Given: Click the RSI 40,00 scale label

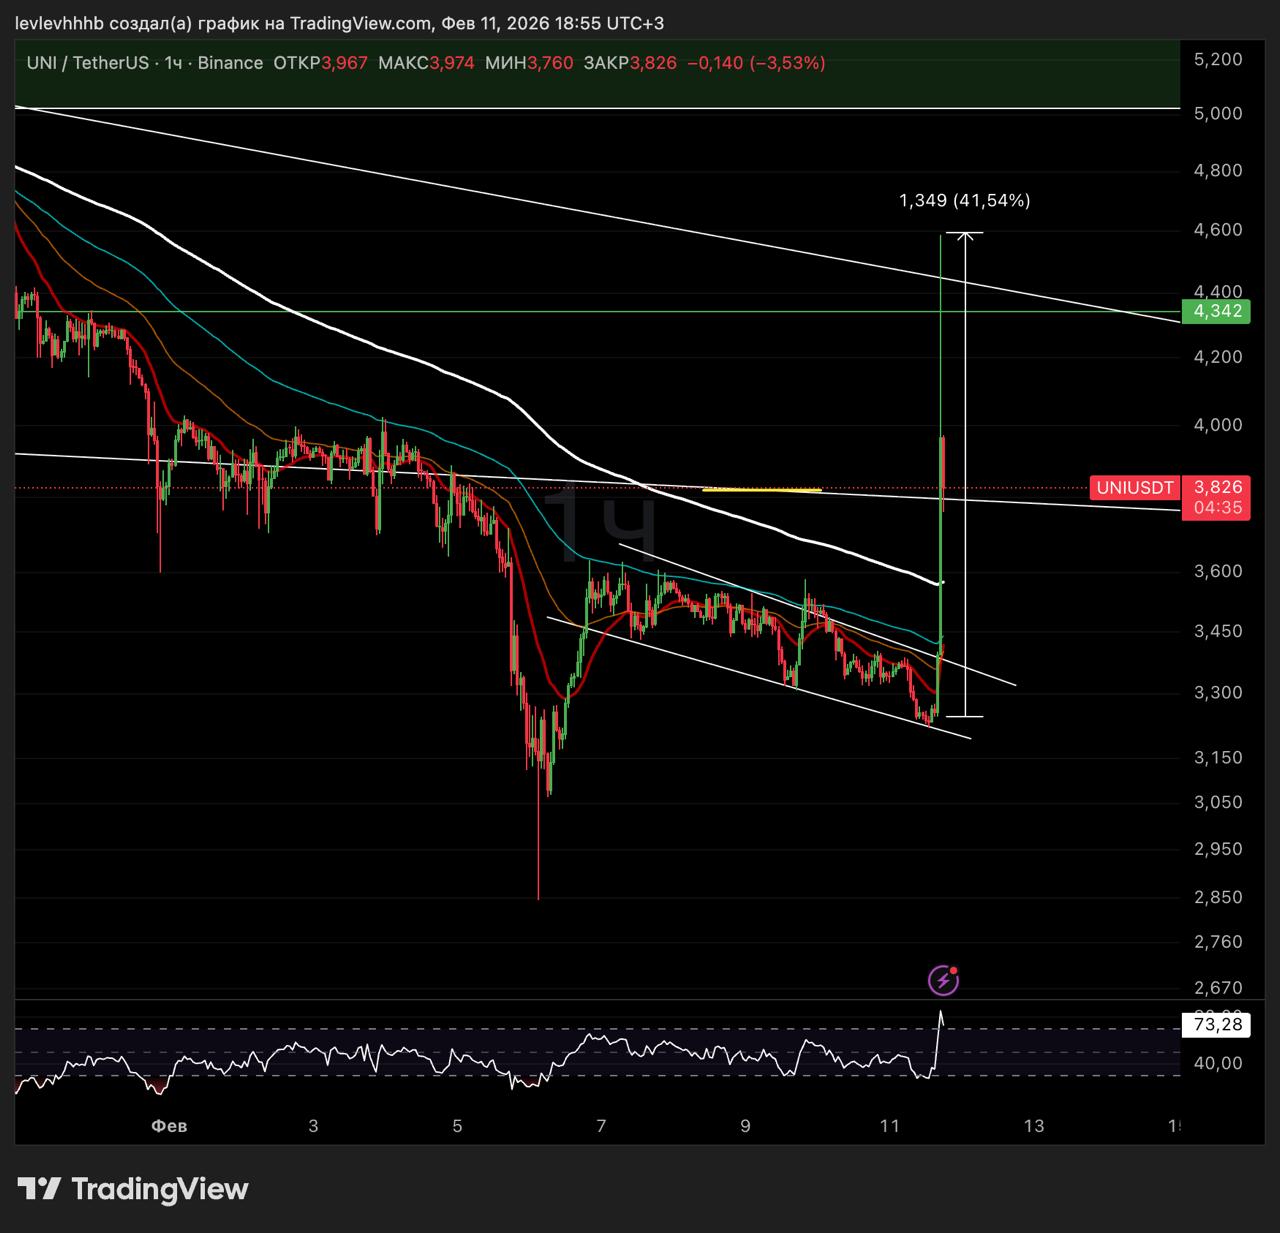Looking at the screenshot, I should pyautogui.click(x=1217, y=1063).
